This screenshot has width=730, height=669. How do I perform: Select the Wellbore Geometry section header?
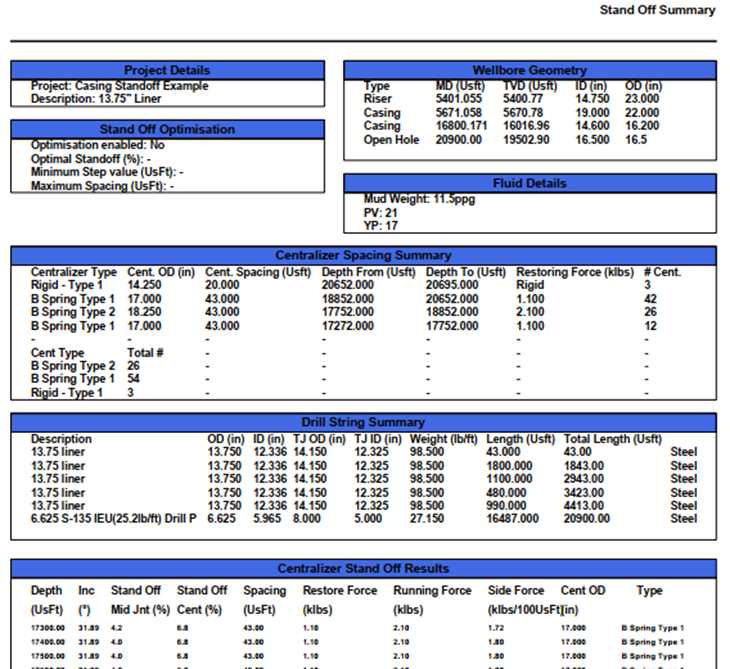529,70
